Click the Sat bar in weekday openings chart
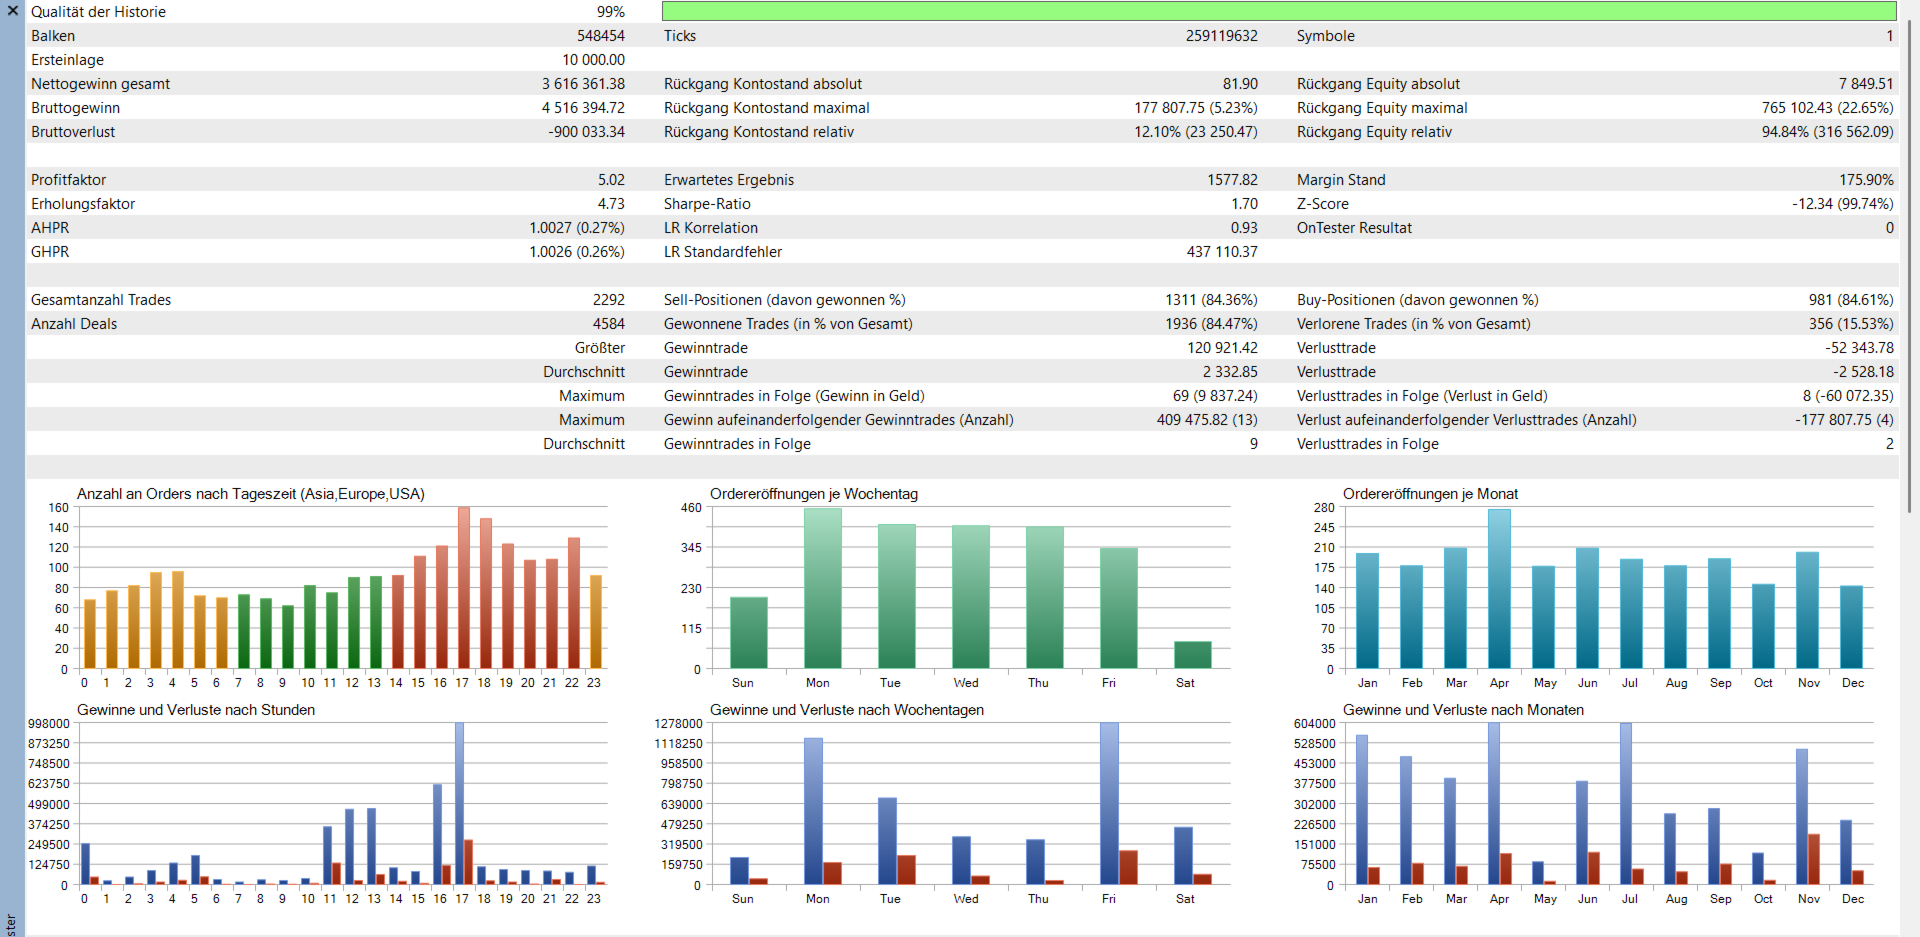This screenshot has height=937, width=1920. coord(1192,655)
